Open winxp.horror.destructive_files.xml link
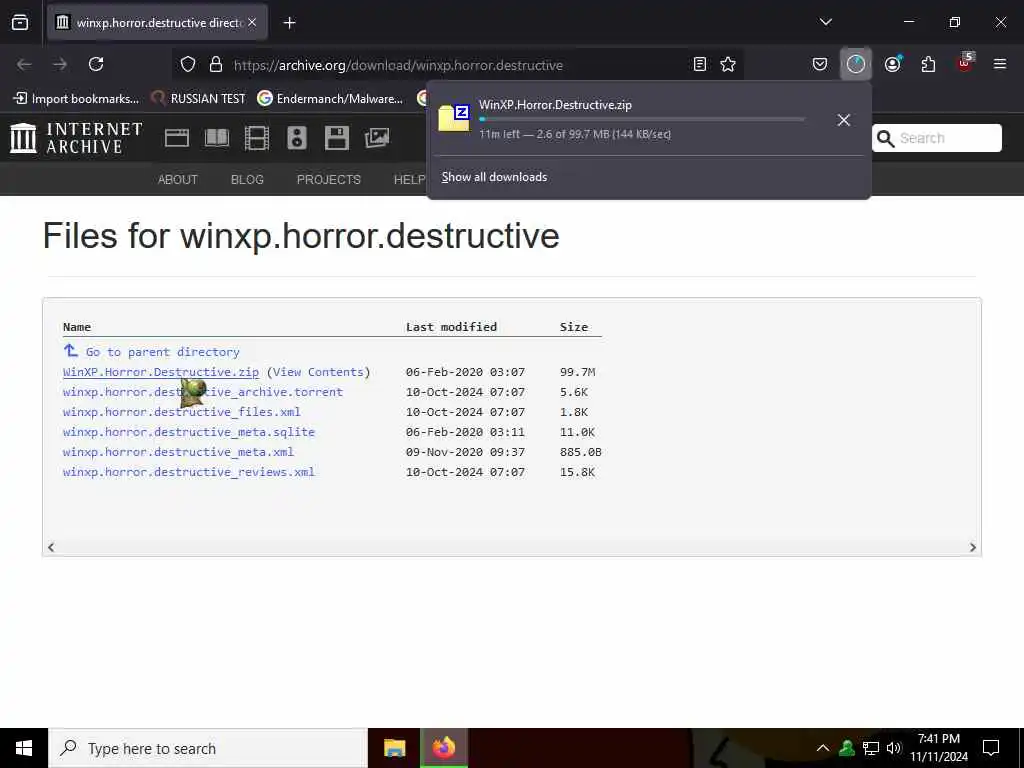The image size is (1024, 768). [182, 412]
